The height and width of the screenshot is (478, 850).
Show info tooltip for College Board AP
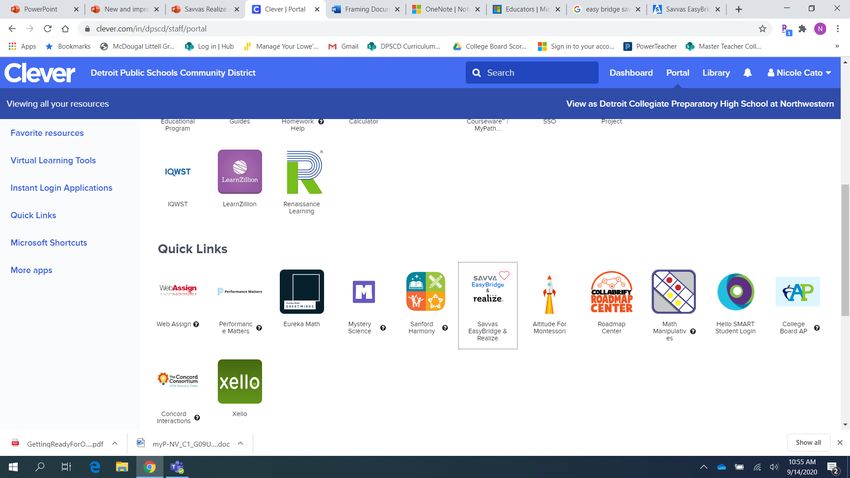click(x=817, y=328)
